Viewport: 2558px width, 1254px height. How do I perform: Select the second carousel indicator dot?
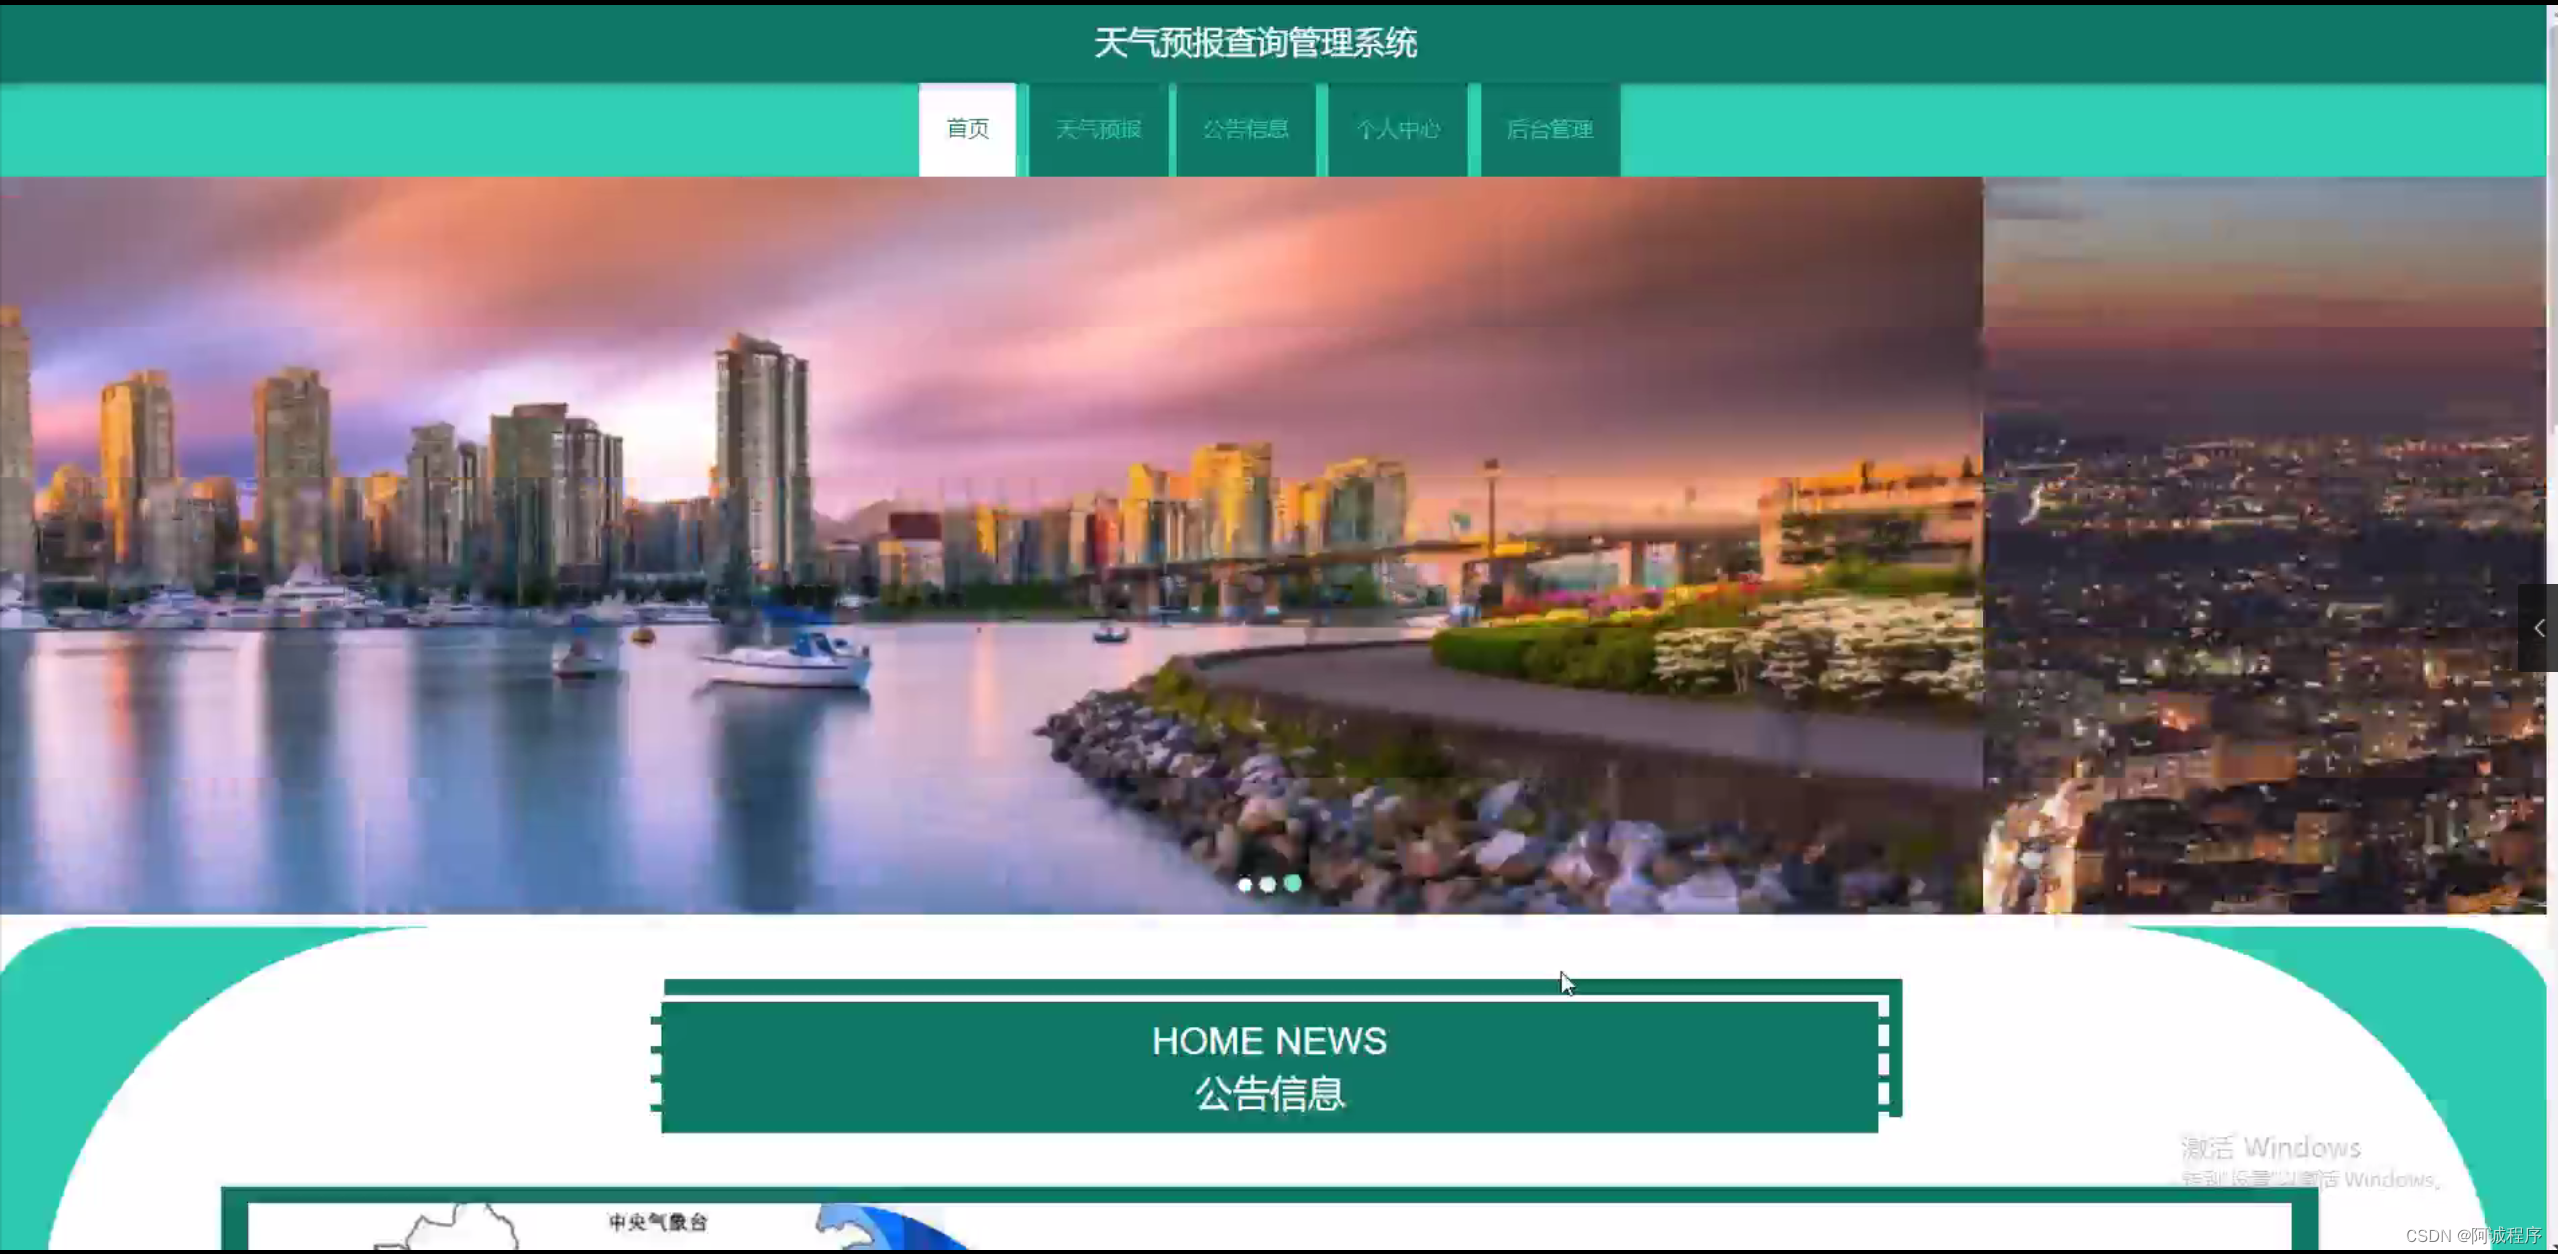coord(1268,884)
